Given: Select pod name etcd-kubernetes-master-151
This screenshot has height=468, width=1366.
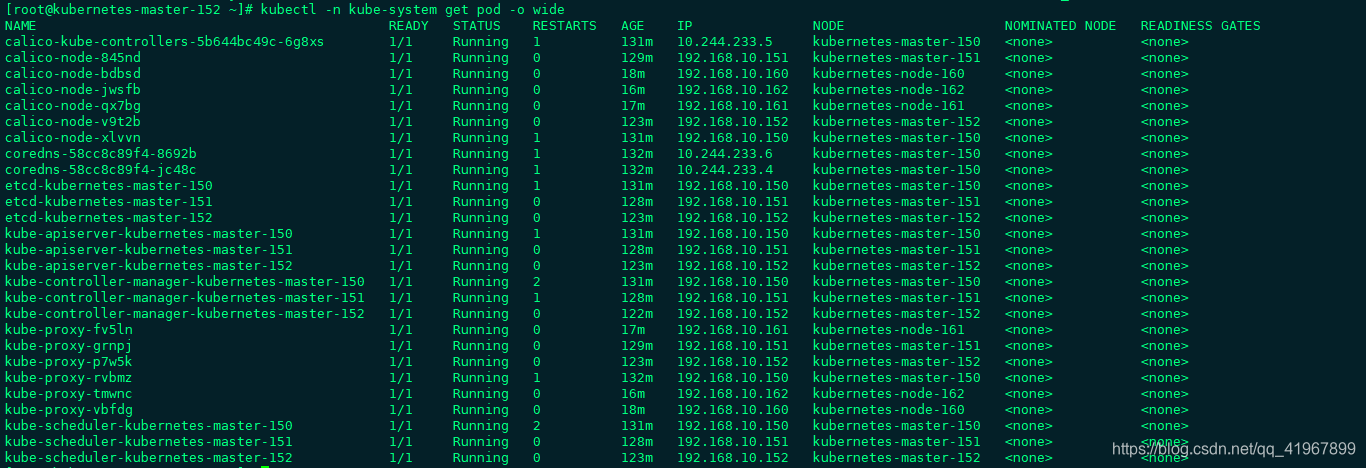Looking at the screenshot, I should [x=109, y=201].
